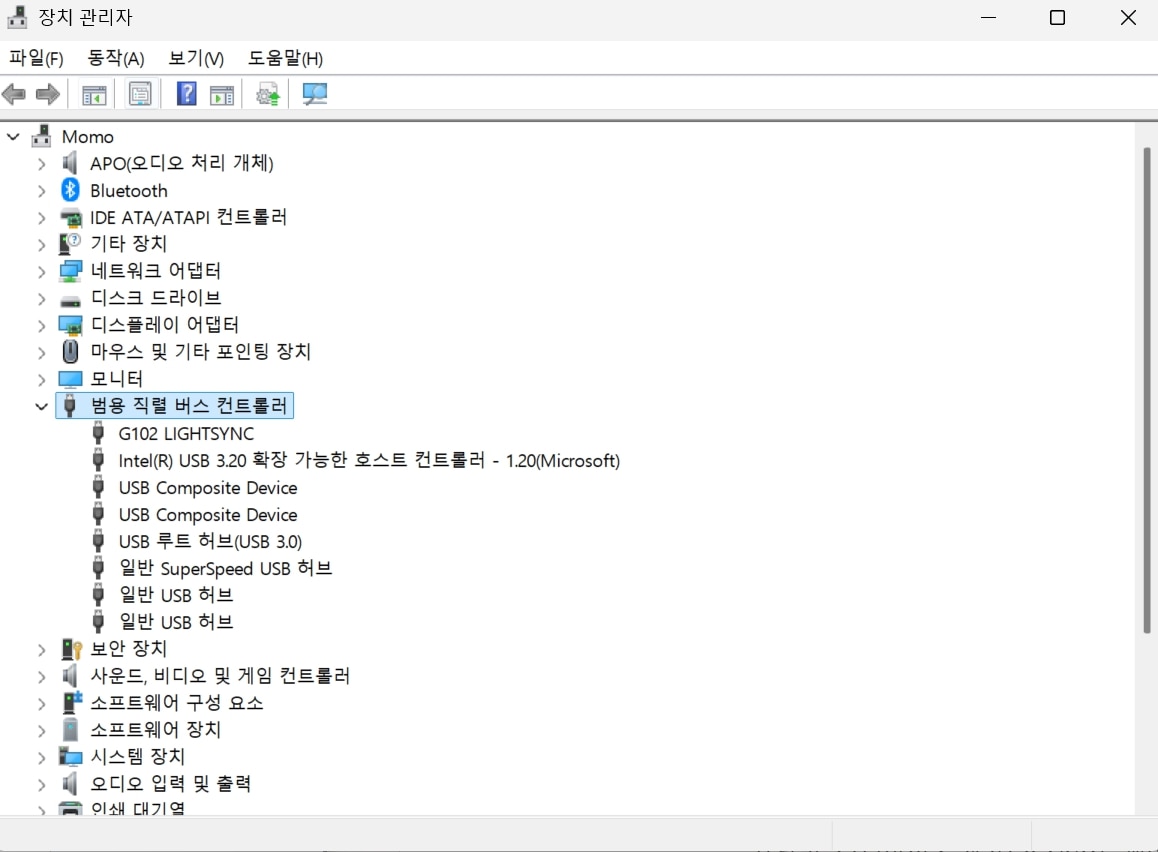
Task: Click the Show/Hide Action Pane toolbar icon
Action: click(x=222, y=95)
